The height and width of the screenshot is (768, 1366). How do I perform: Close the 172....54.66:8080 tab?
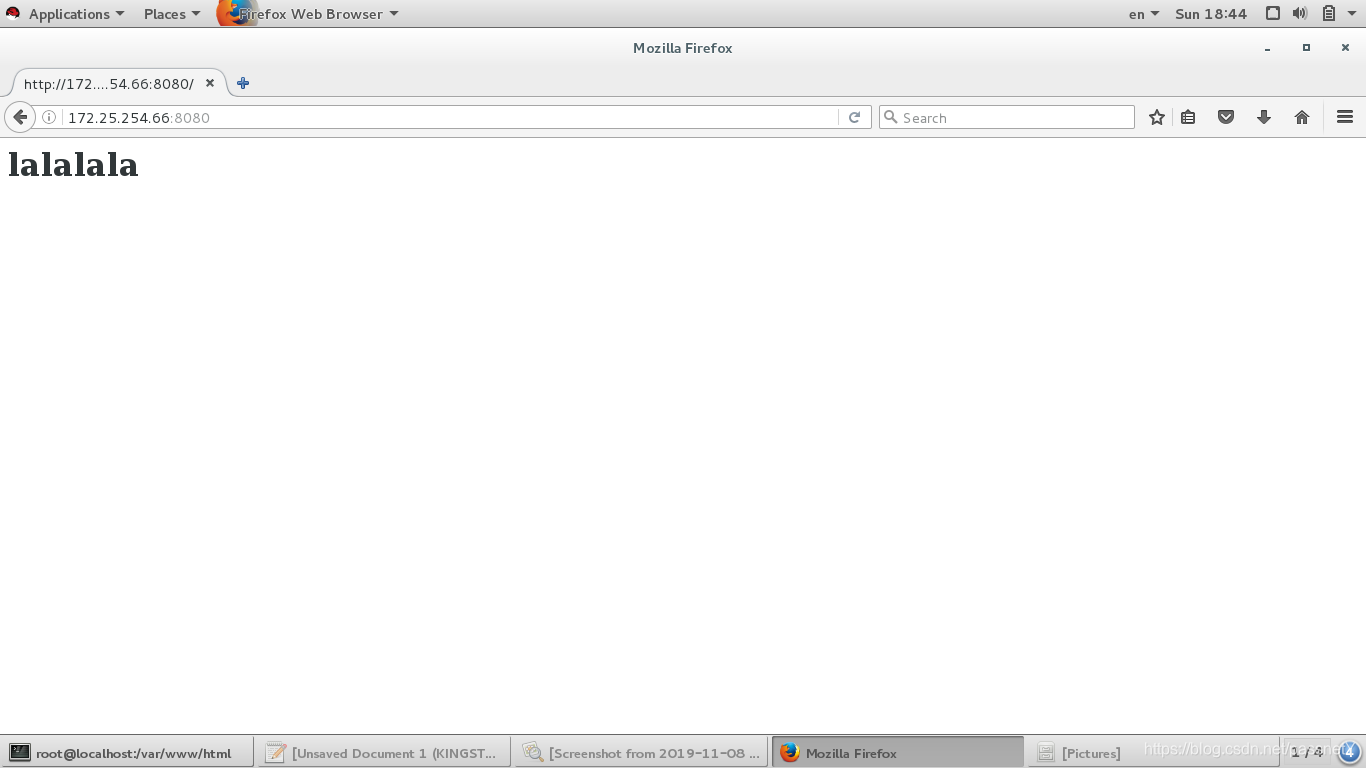click(210, 83)
